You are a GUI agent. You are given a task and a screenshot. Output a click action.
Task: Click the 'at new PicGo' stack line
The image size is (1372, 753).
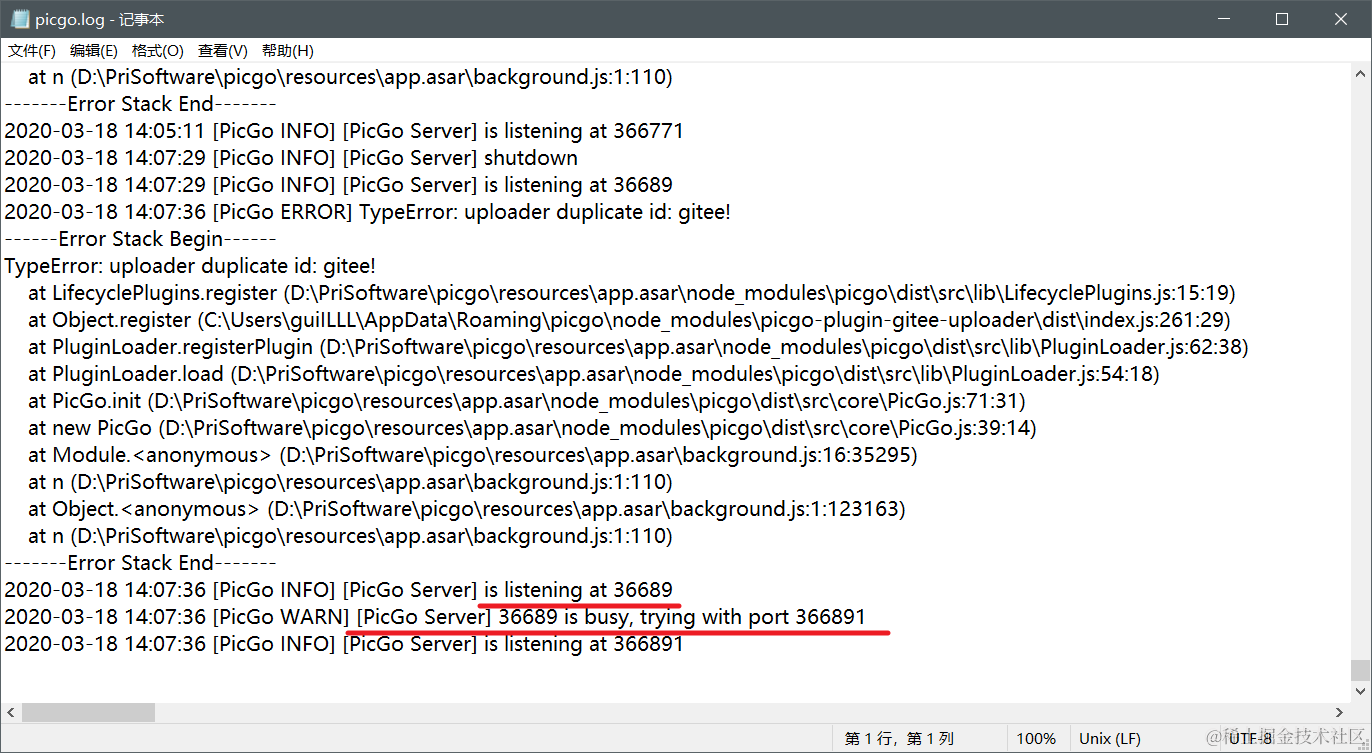[532, 428]
